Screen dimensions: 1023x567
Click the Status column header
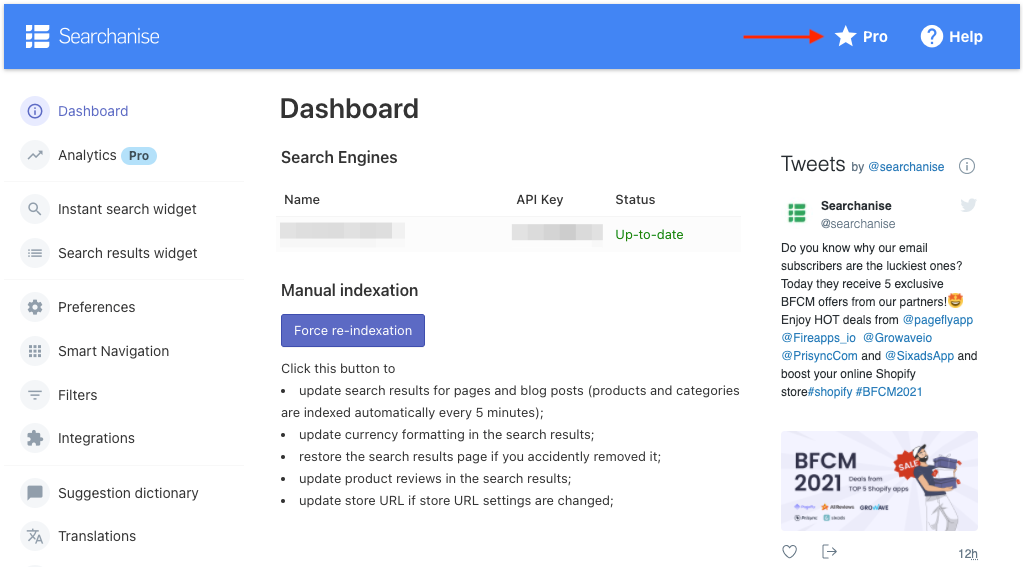pos(635,200)
